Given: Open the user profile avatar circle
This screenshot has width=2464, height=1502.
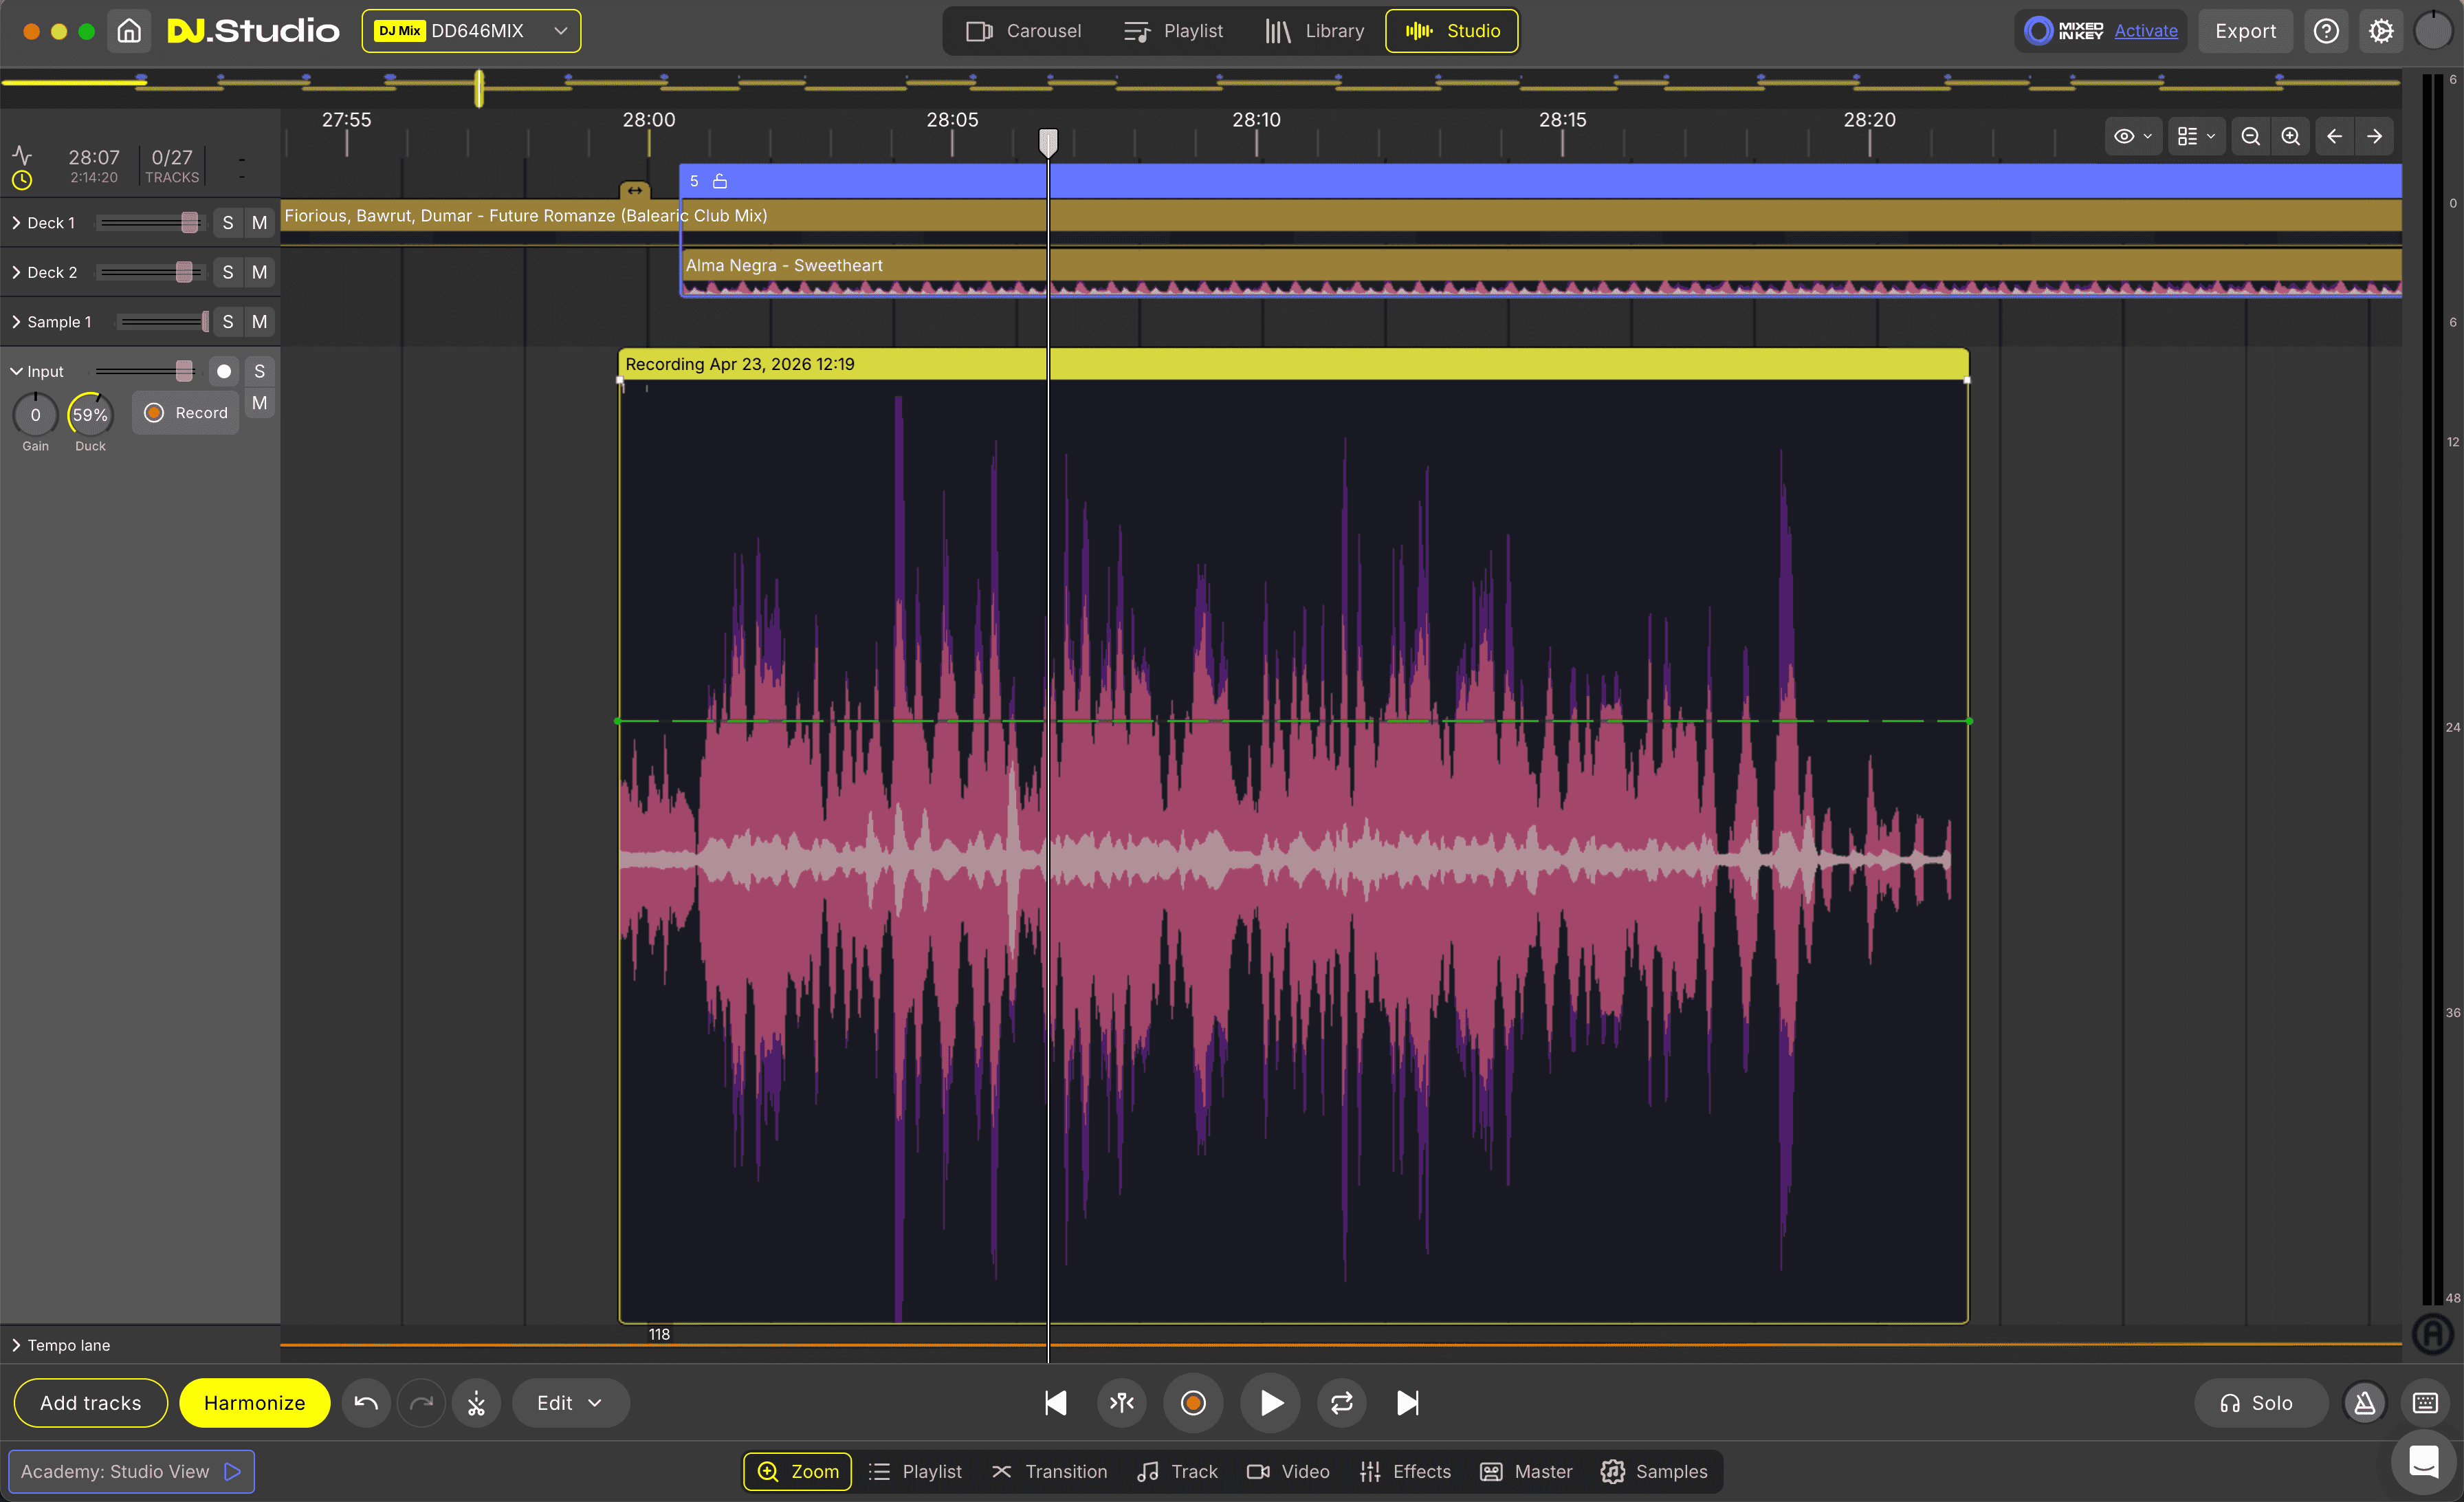Looking at the screenshot, I should (x=2433, y=31).
